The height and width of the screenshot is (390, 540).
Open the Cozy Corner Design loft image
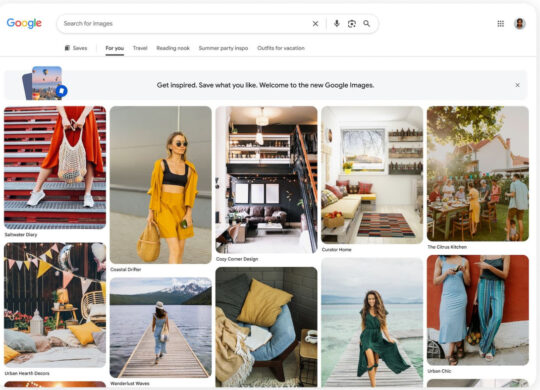266,179
